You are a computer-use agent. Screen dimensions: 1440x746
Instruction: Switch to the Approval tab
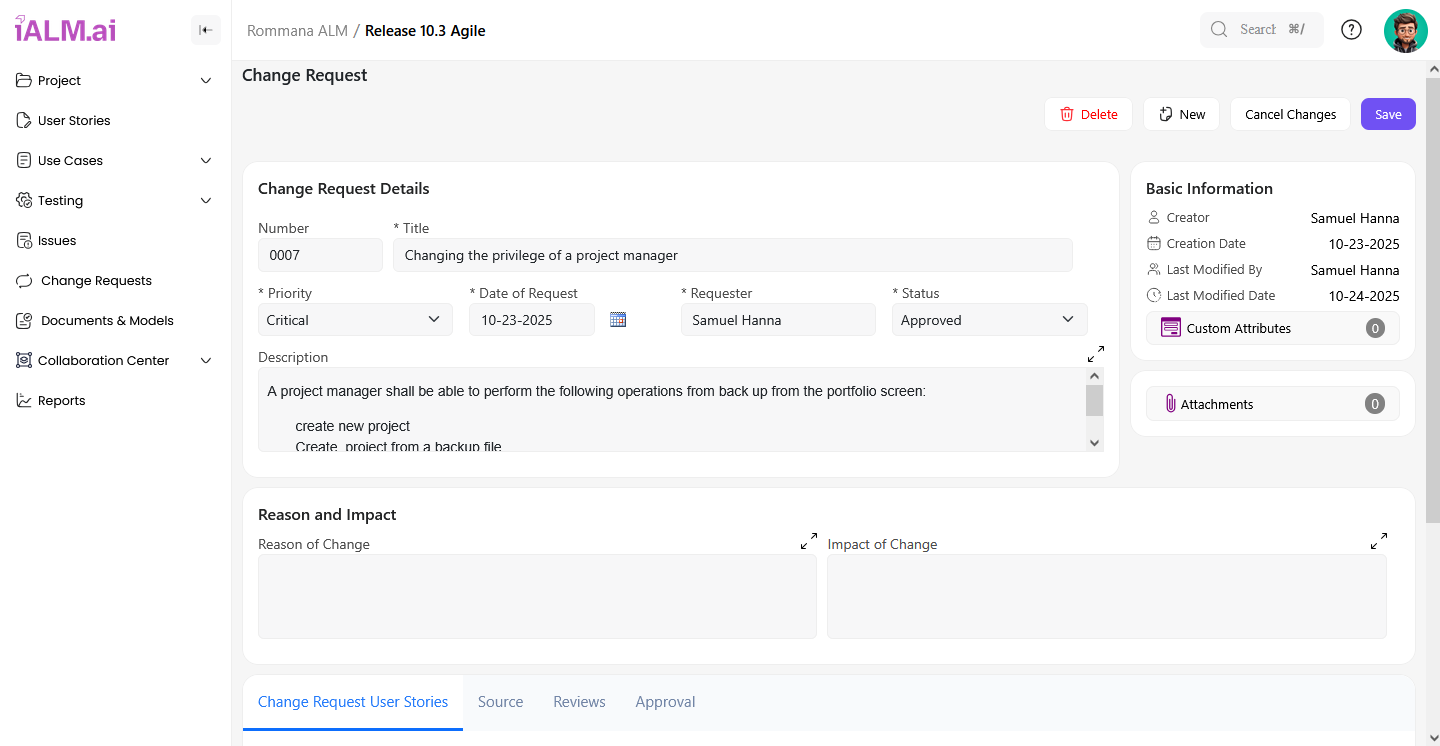[665, 702]
